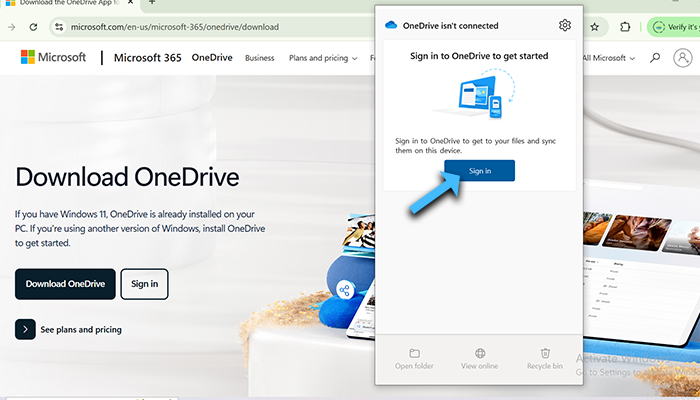Click the sync illustration in OneDrive popup
The image size is (700, 400).
[475, 94]
